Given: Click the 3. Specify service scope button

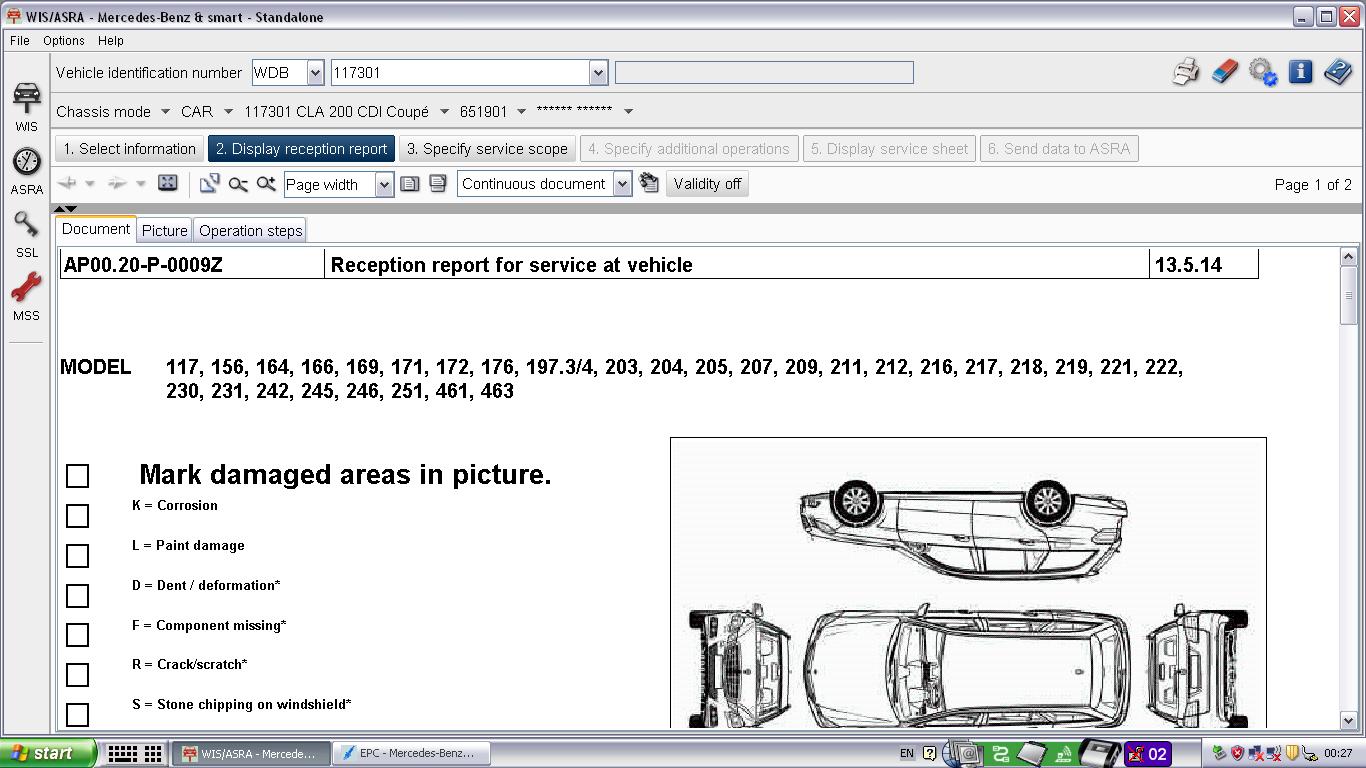Looking at the screenshot, I should pos(487,149).
